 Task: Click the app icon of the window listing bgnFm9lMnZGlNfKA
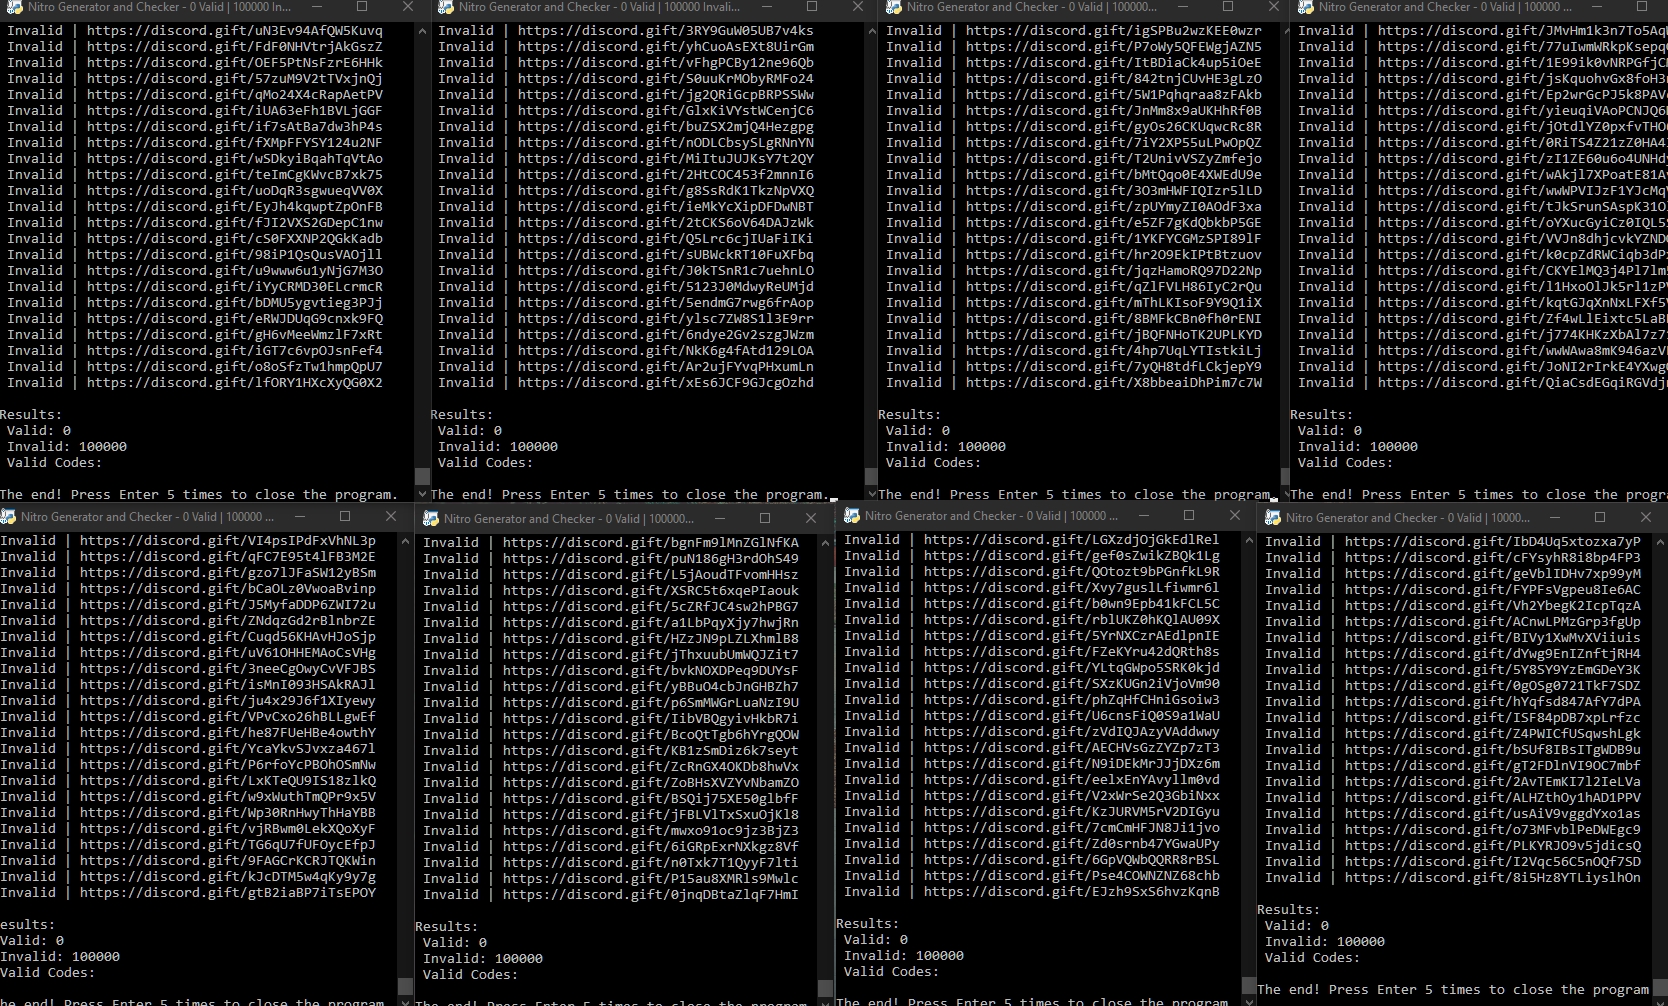[x=430, y=518]
